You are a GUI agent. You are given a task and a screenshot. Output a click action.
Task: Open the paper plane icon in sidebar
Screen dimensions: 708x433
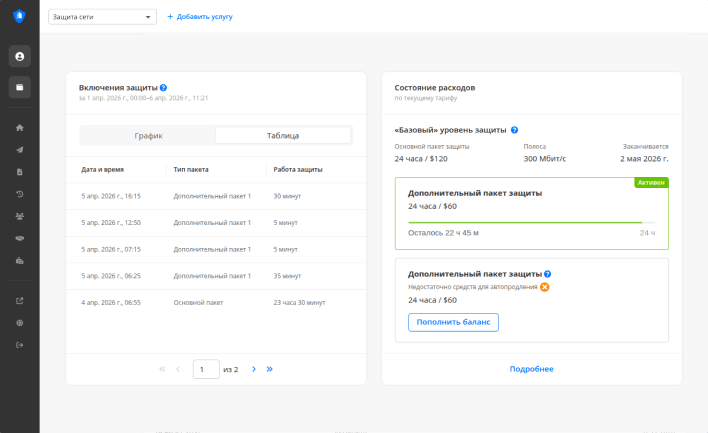click(x=19, y=150)
